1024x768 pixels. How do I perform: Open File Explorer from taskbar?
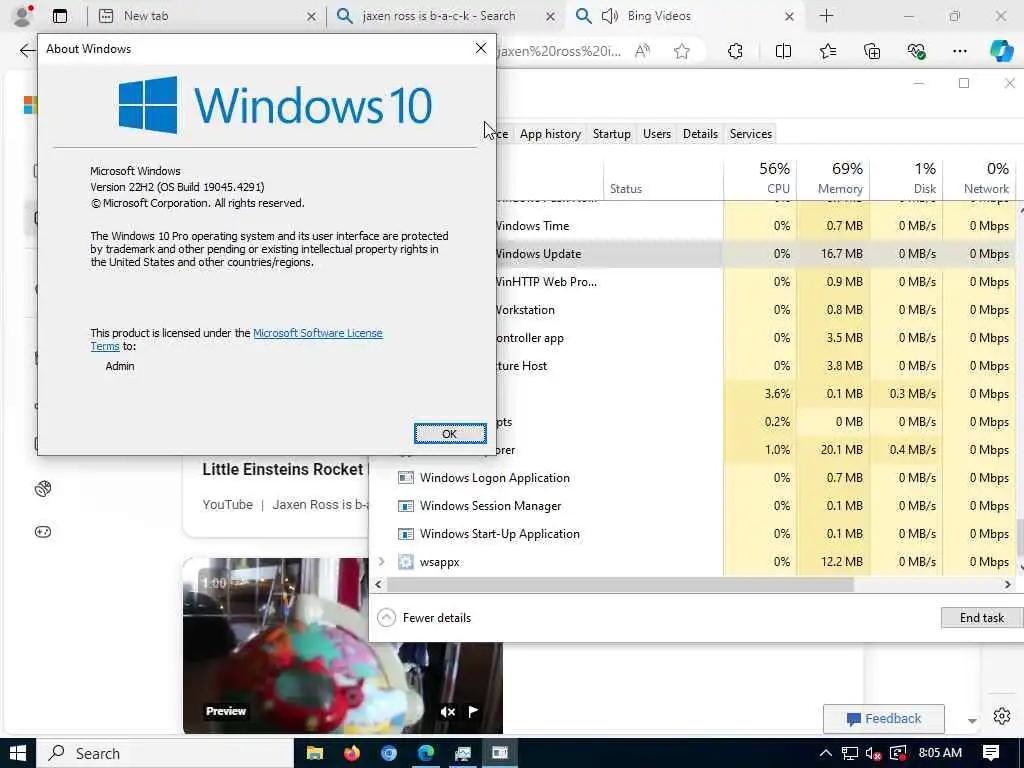coord(315,754)
